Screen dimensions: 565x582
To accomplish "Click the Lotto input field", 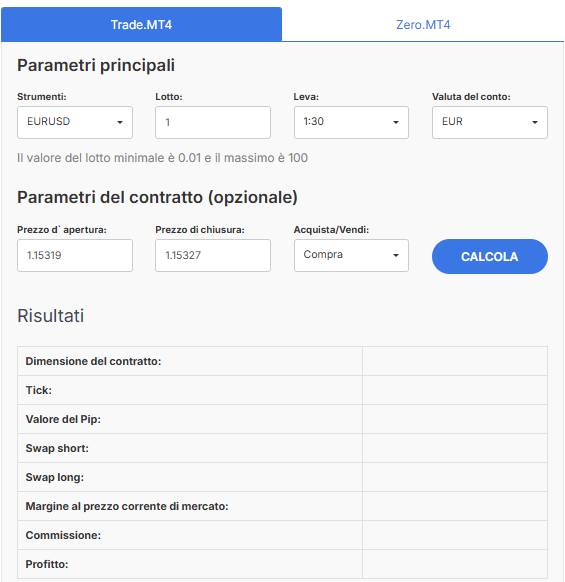I will [x=213, y=122].
